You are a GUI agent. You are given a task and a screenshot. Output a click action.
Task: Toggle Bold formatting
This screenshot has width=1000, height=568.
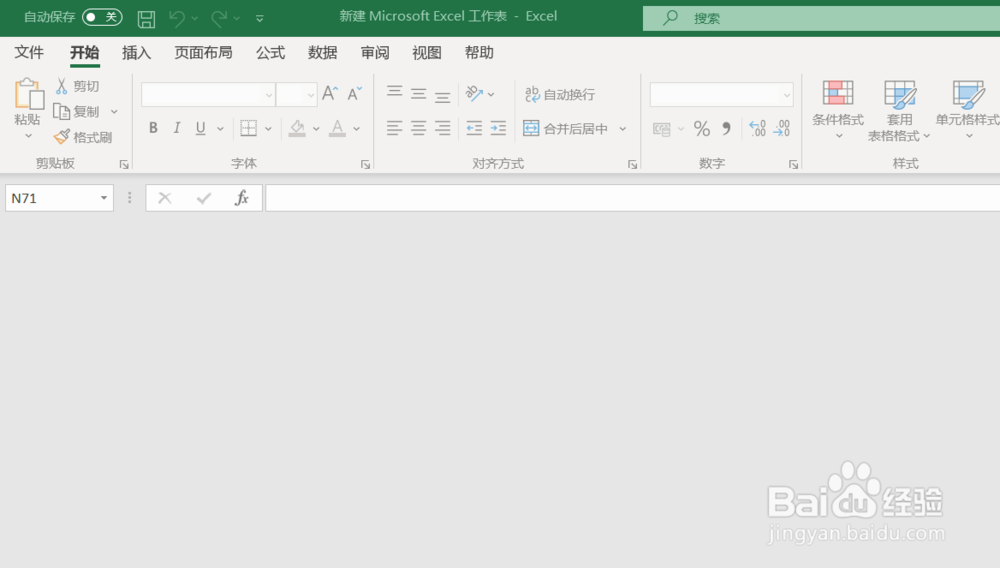pos(153,128)
